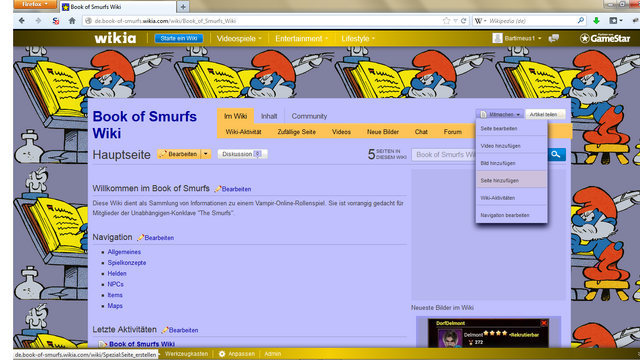The width and height of the screenshot is (640, 360).
Task: Open the browser home page icon
Action: click(x=72, y=21)
